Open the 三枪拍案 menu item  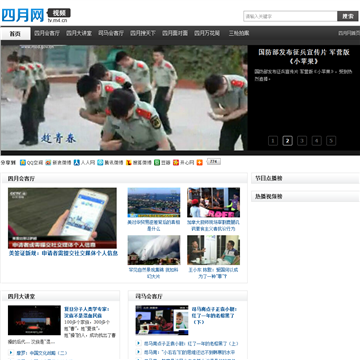[x=239, y=33]
